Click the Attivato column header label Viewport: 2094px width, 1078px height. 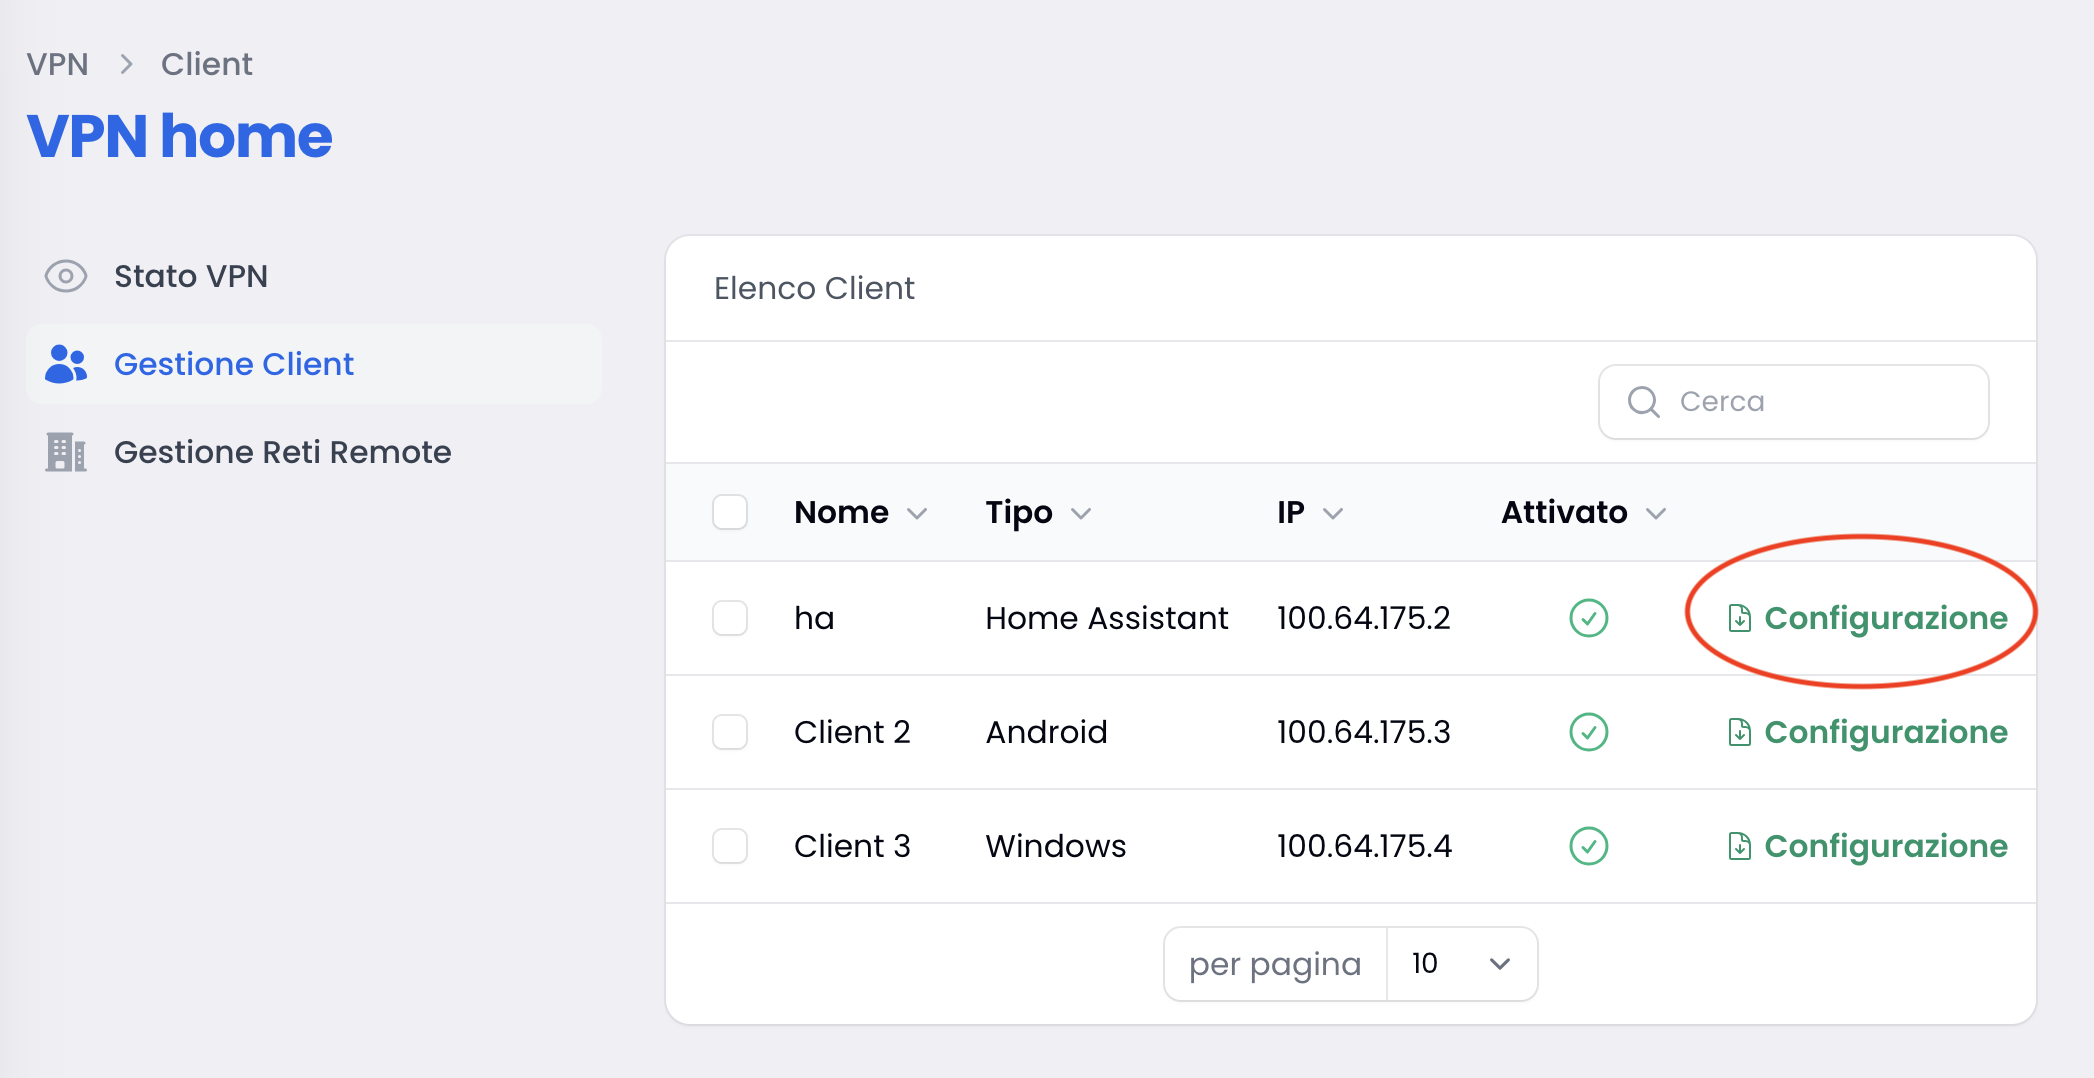pos(1564,512)
